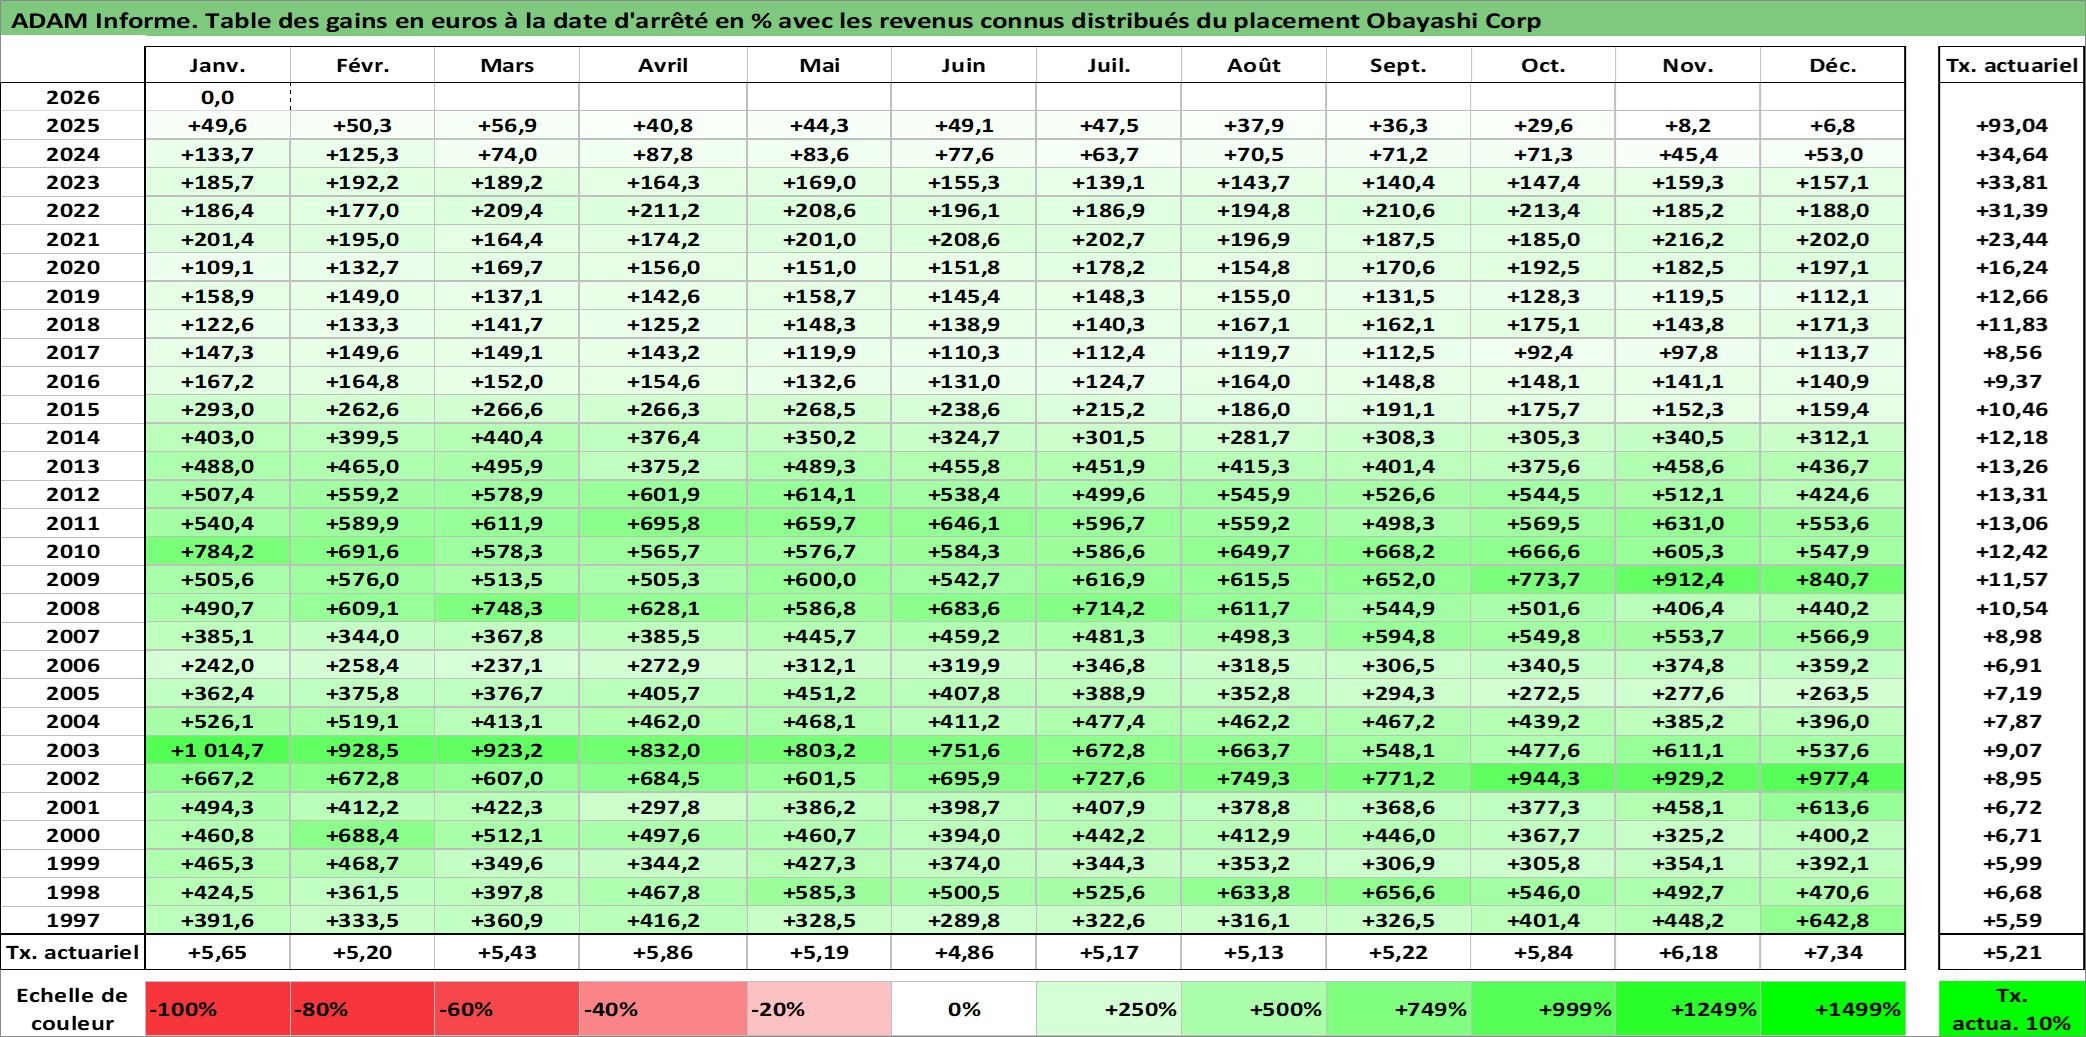Select the +92,4 cell in 2017

1543,352
